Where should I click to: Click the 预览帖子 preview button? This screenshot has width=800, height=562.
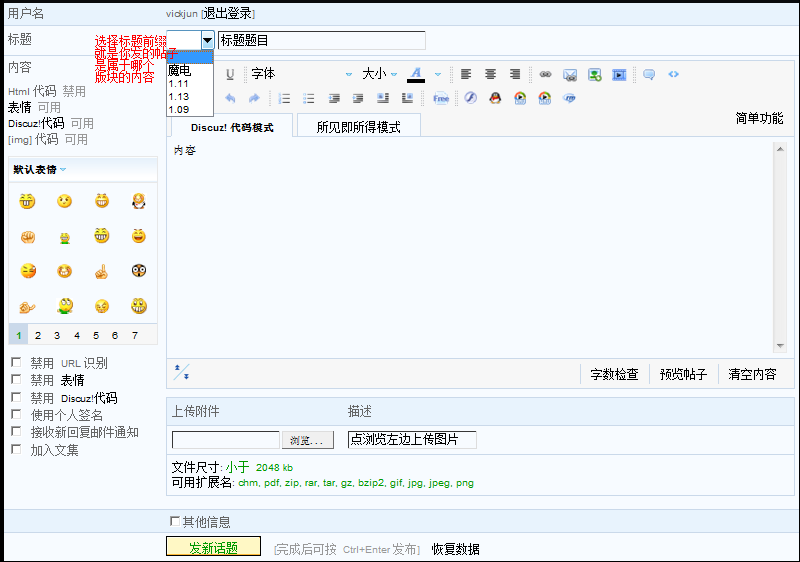coord(683,374)
